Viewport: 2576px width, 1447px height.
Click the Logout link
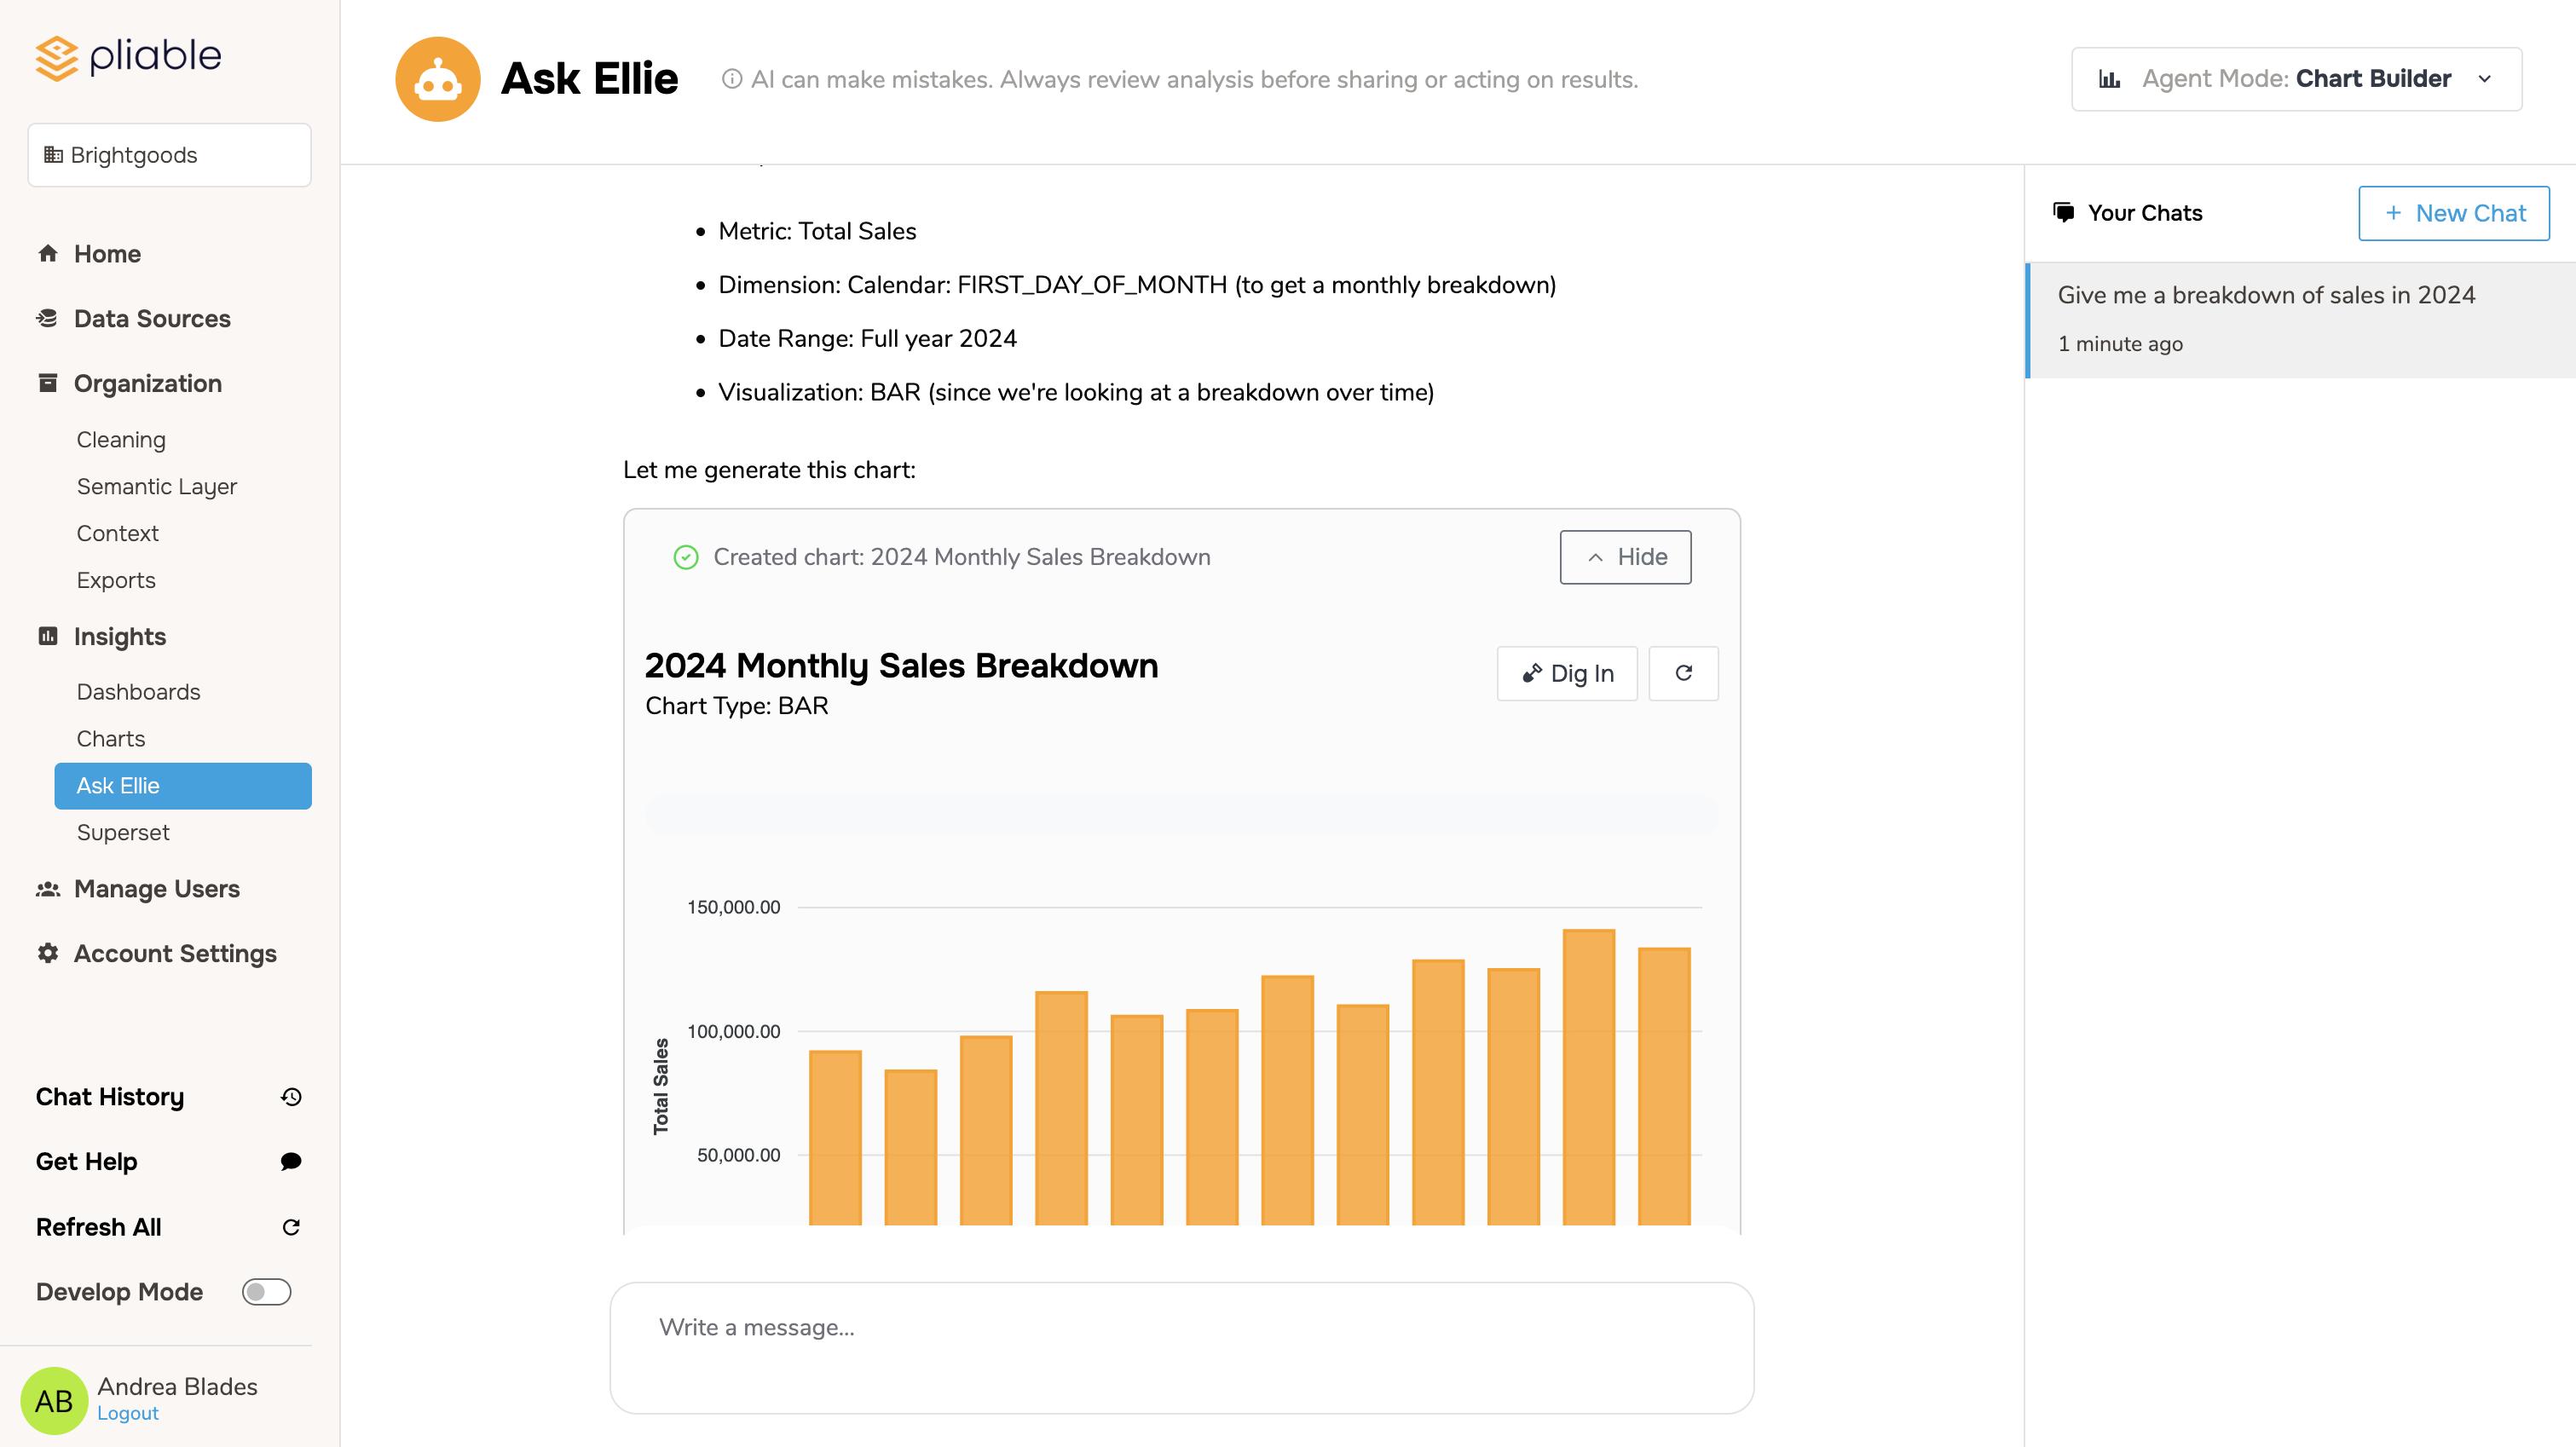pyautogui.click(x=128, y=1413)
